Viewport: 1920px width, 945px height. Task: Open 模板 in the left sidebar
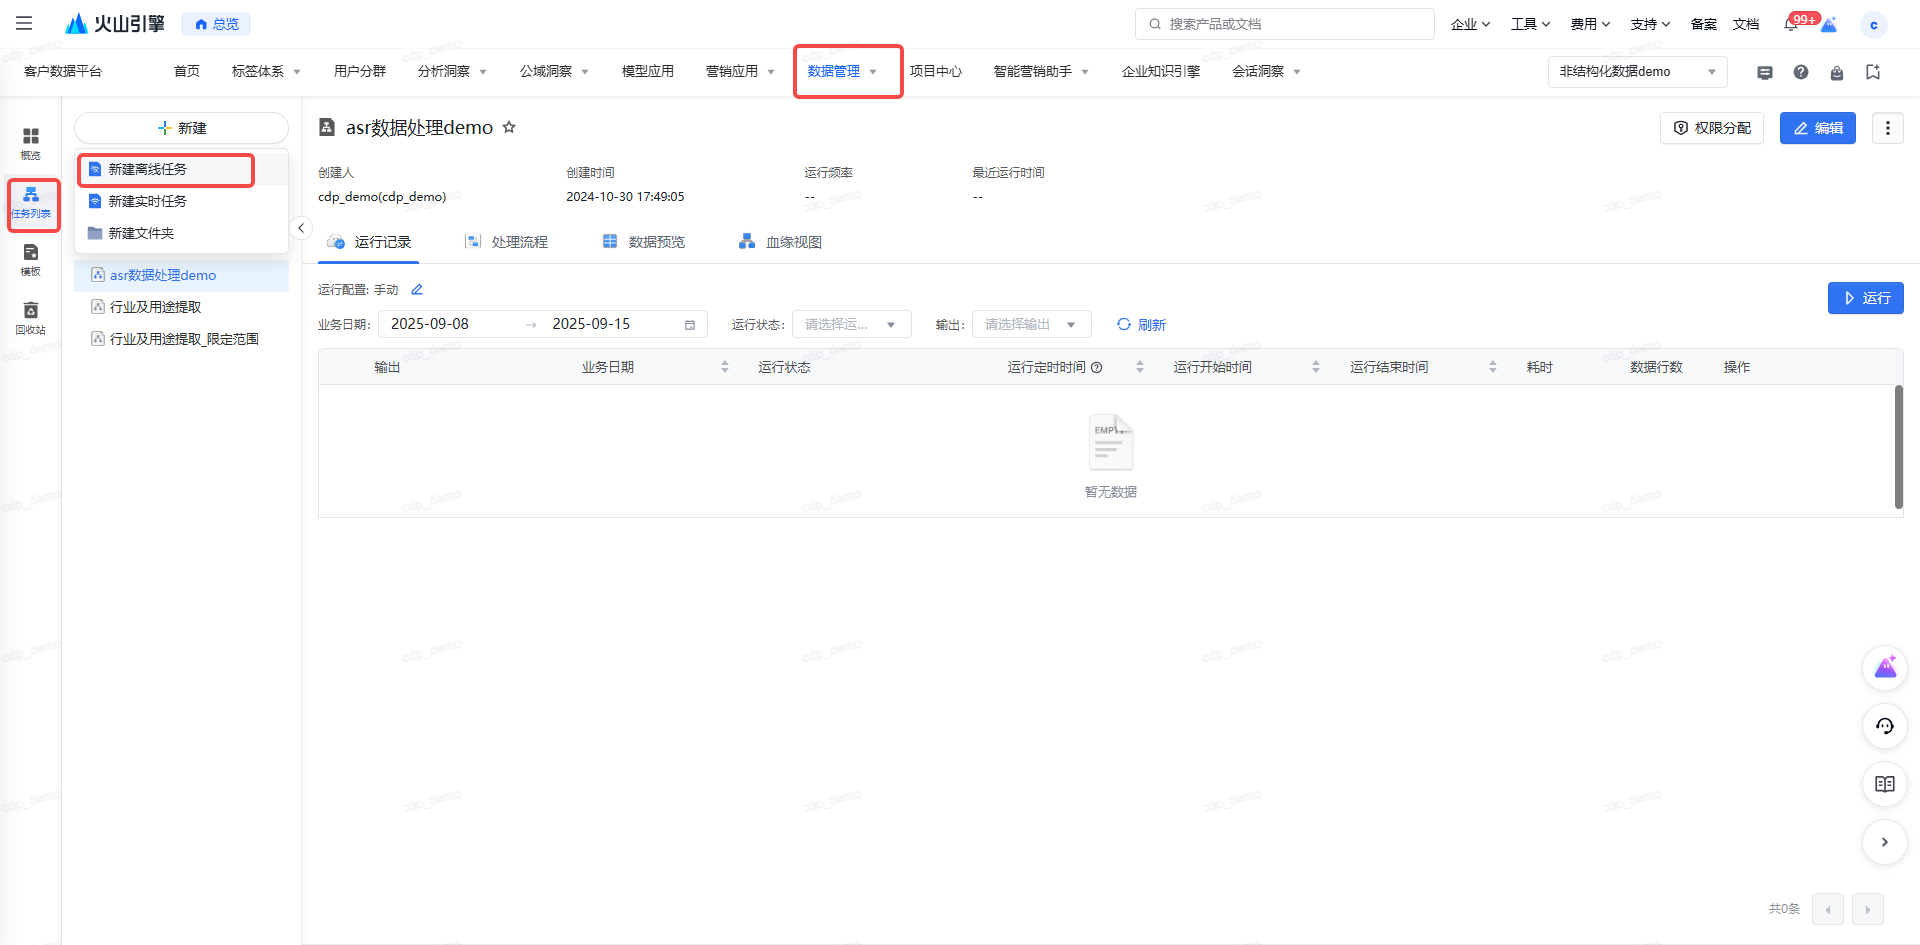pyautogui.click(x=31, y=260)
